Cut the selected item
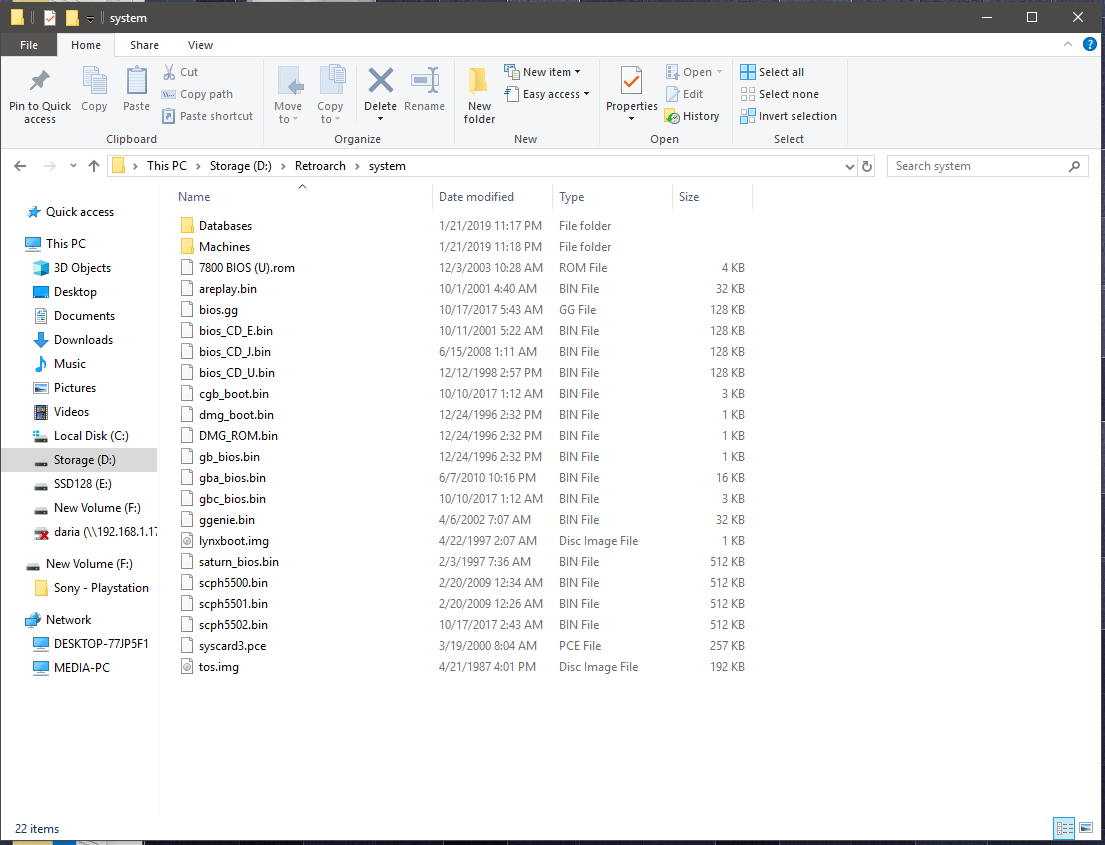The width and height of the screenshot is (1105, 845). point(180,72)
